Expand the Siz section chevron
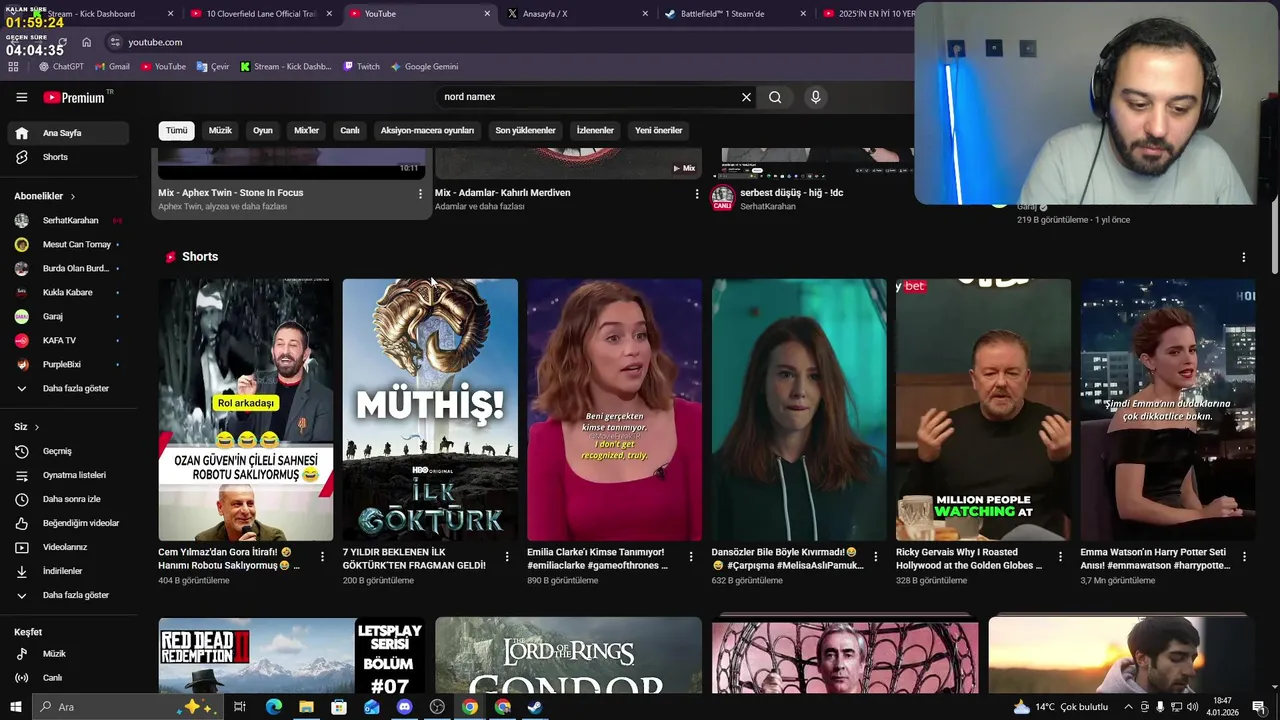Image resolution: width=1280 pixels, height=720 pixels. 37,427
